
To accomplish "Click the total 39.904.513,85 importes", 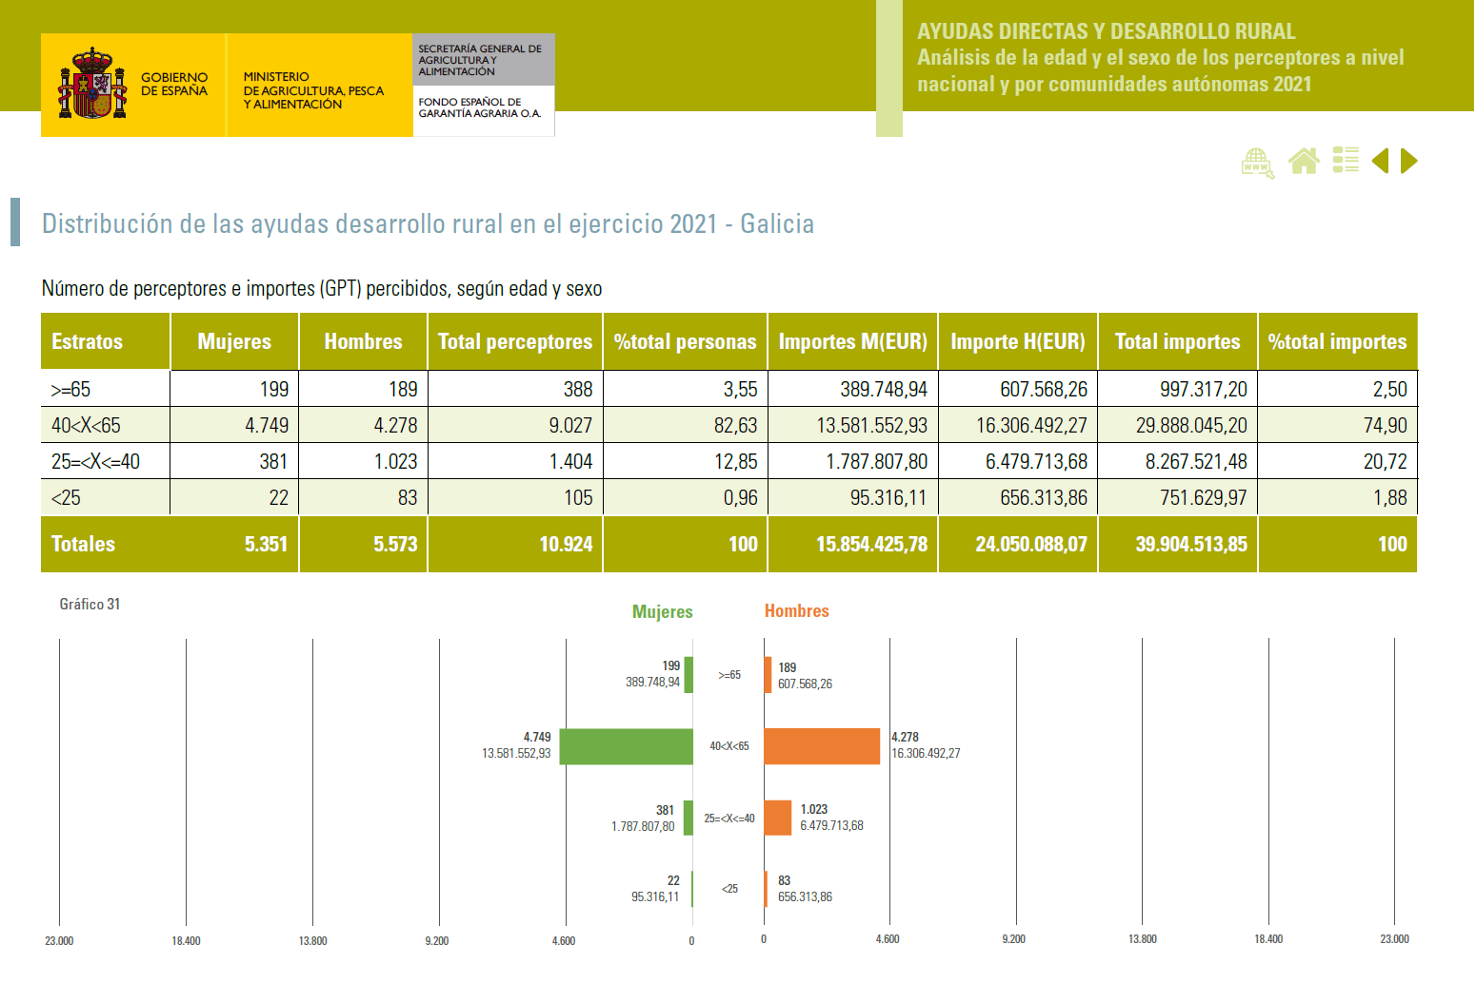I will [1191, 544].
